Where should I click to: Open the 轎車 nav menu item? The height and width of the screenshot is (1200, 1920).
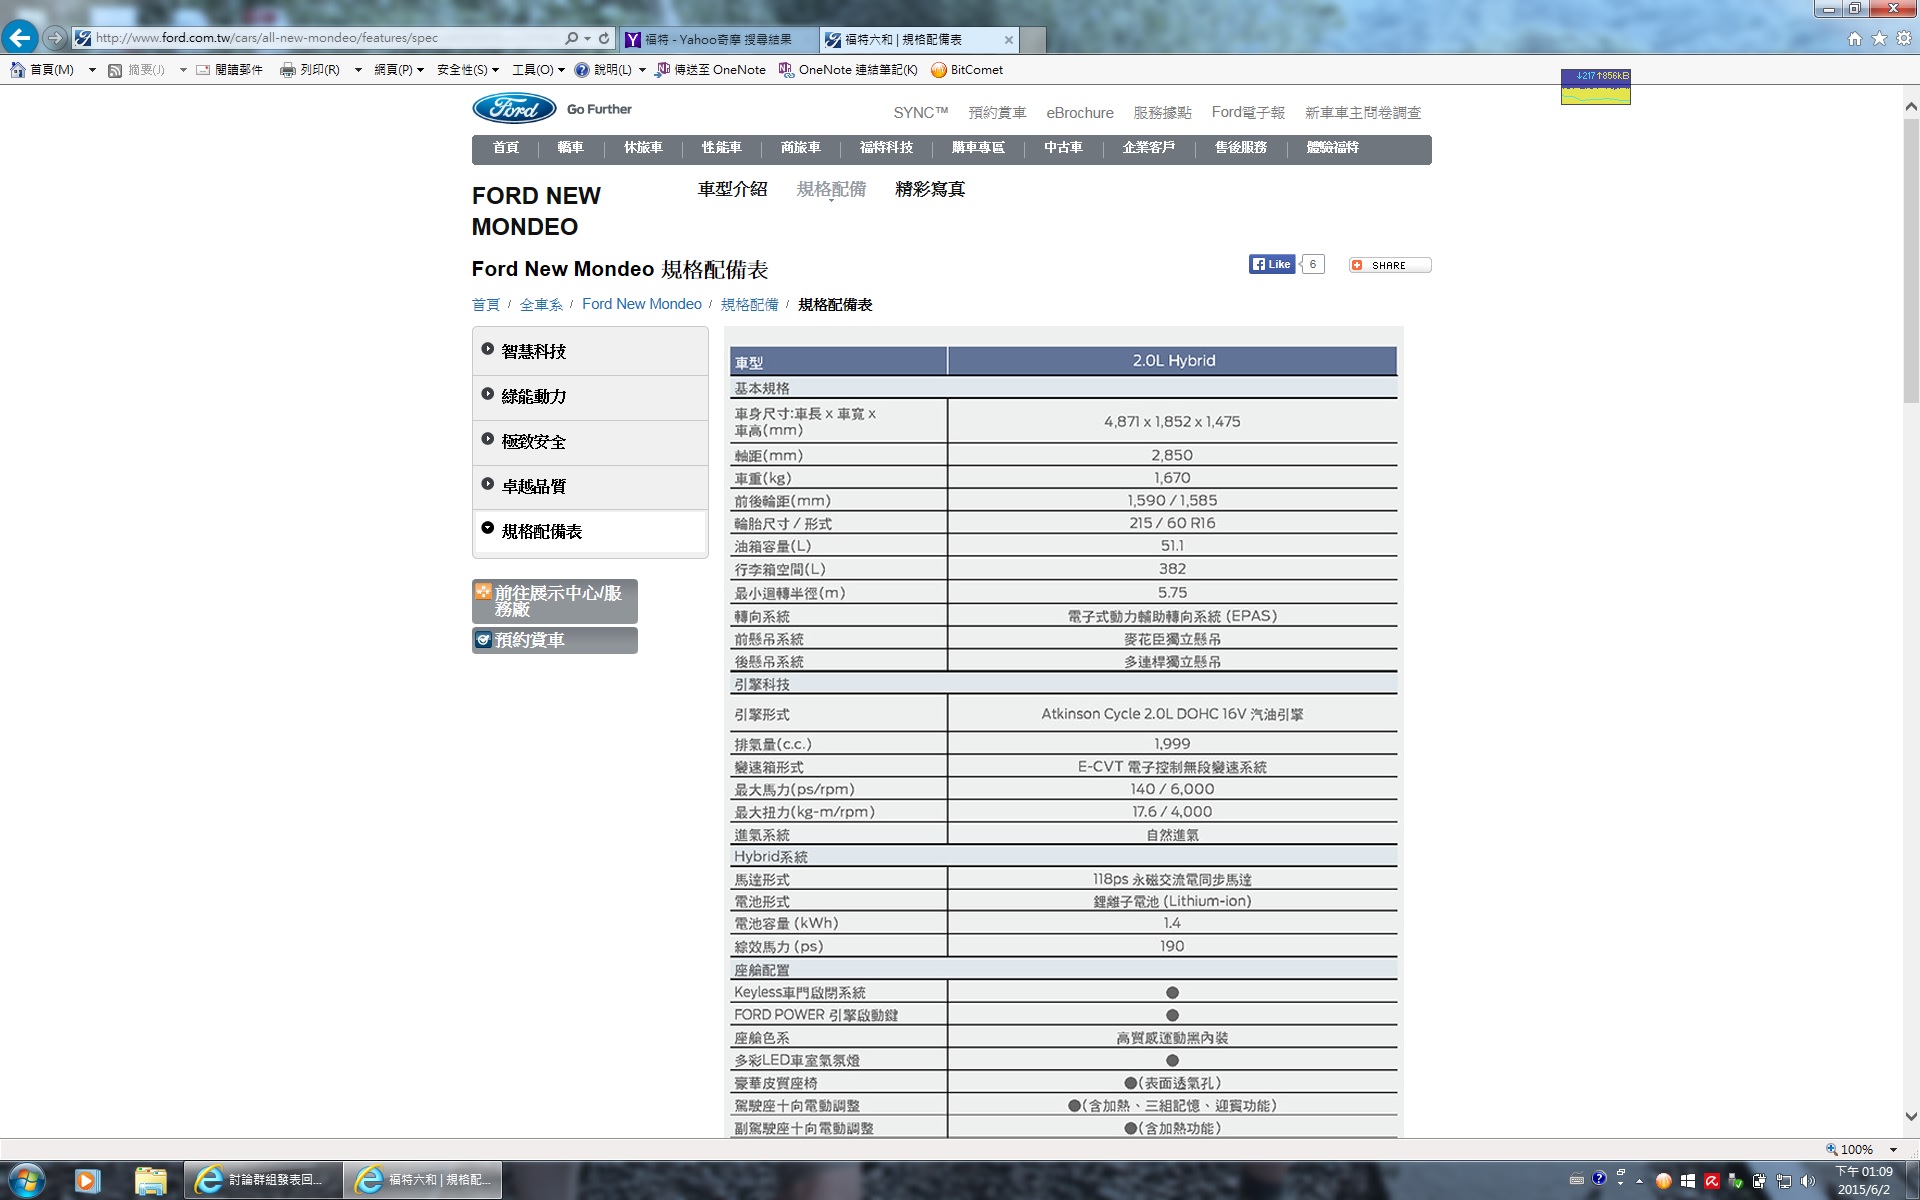pyautogui.click(x=570, y=148)
